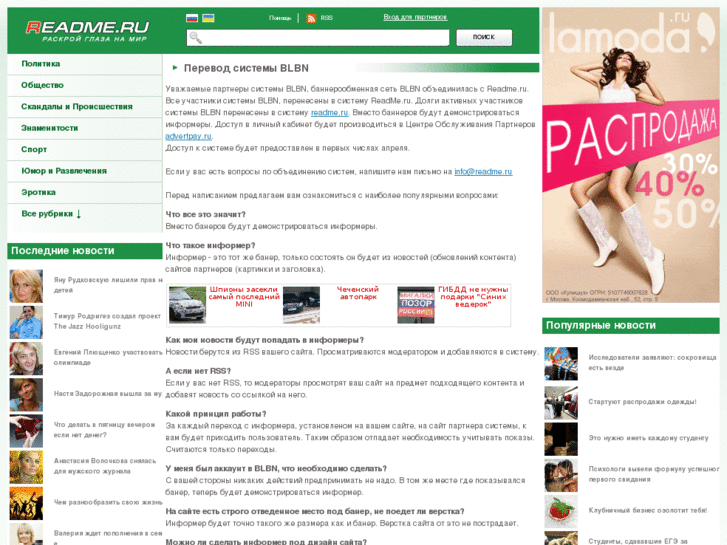This screenshot has height=545, width=727.
Task: Open Валерия ждет пополнения news link
Action: point(108,537)
